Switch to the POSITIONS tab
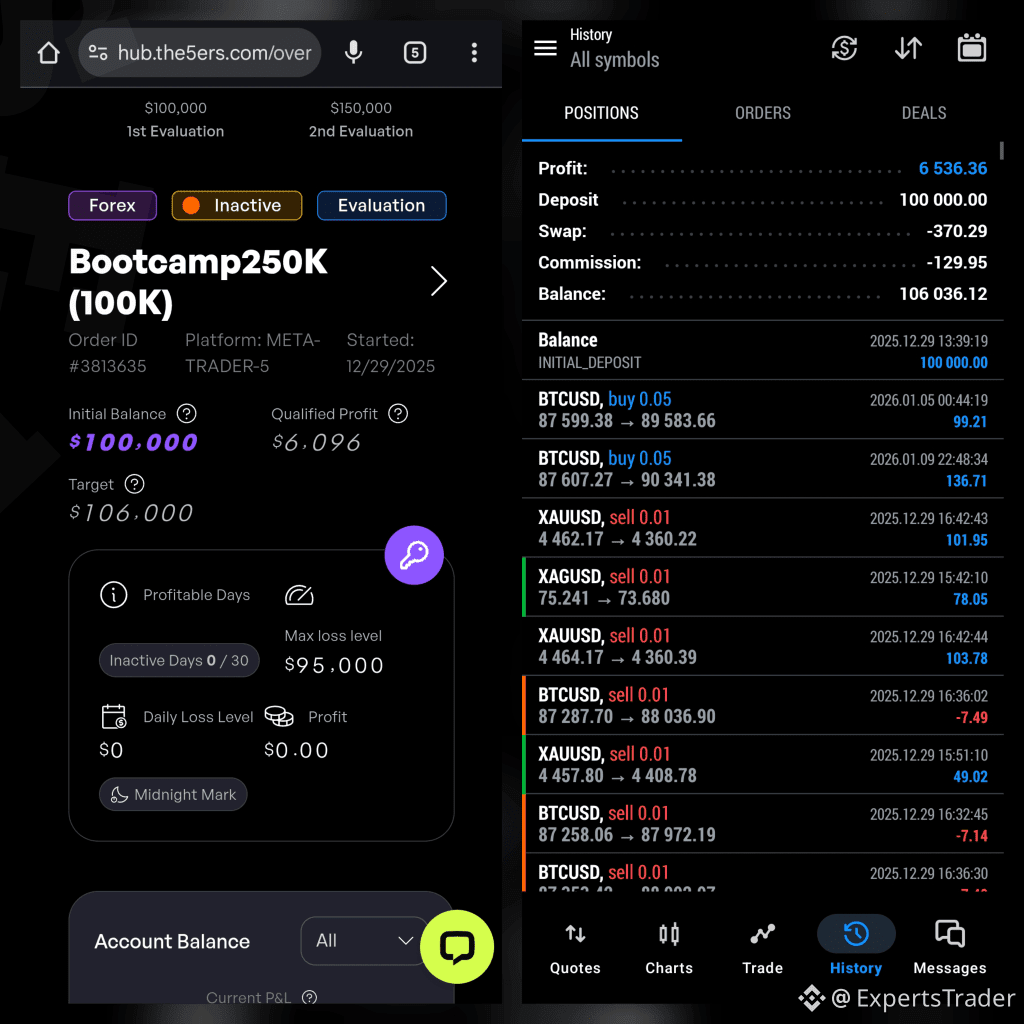1024x1024 pixels. (x=601, y=113)
